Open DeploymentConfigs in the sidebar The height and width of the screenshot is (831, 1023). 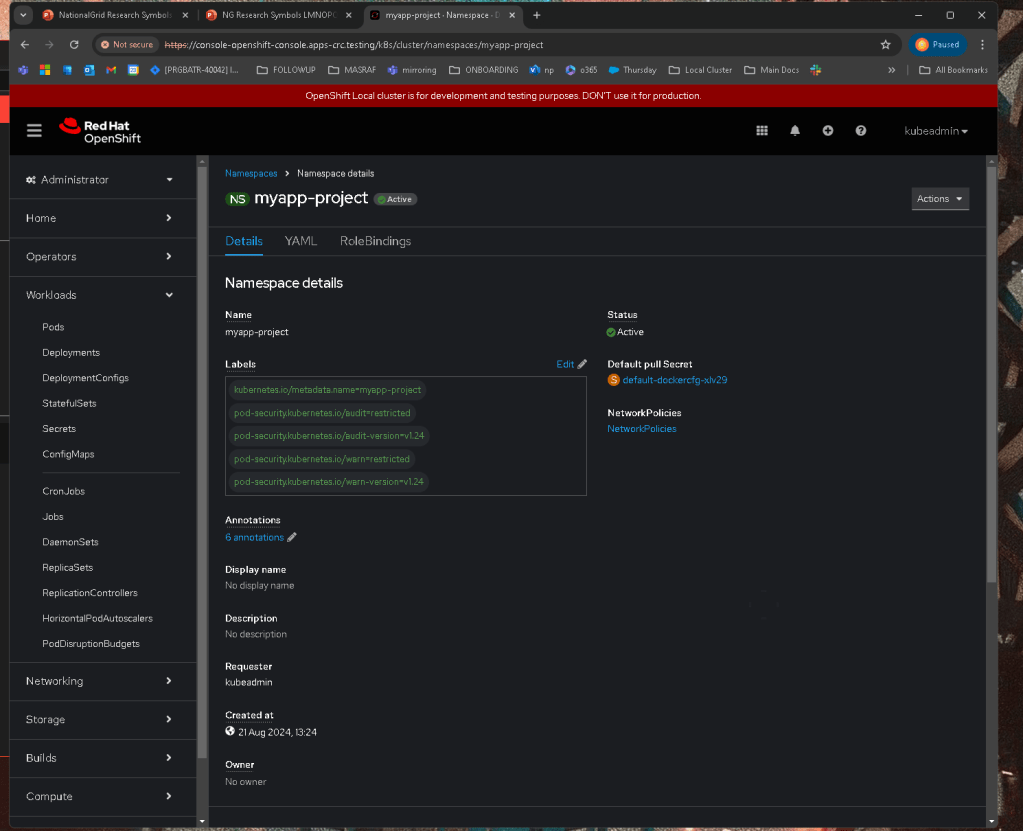click(x=85, y=378)
